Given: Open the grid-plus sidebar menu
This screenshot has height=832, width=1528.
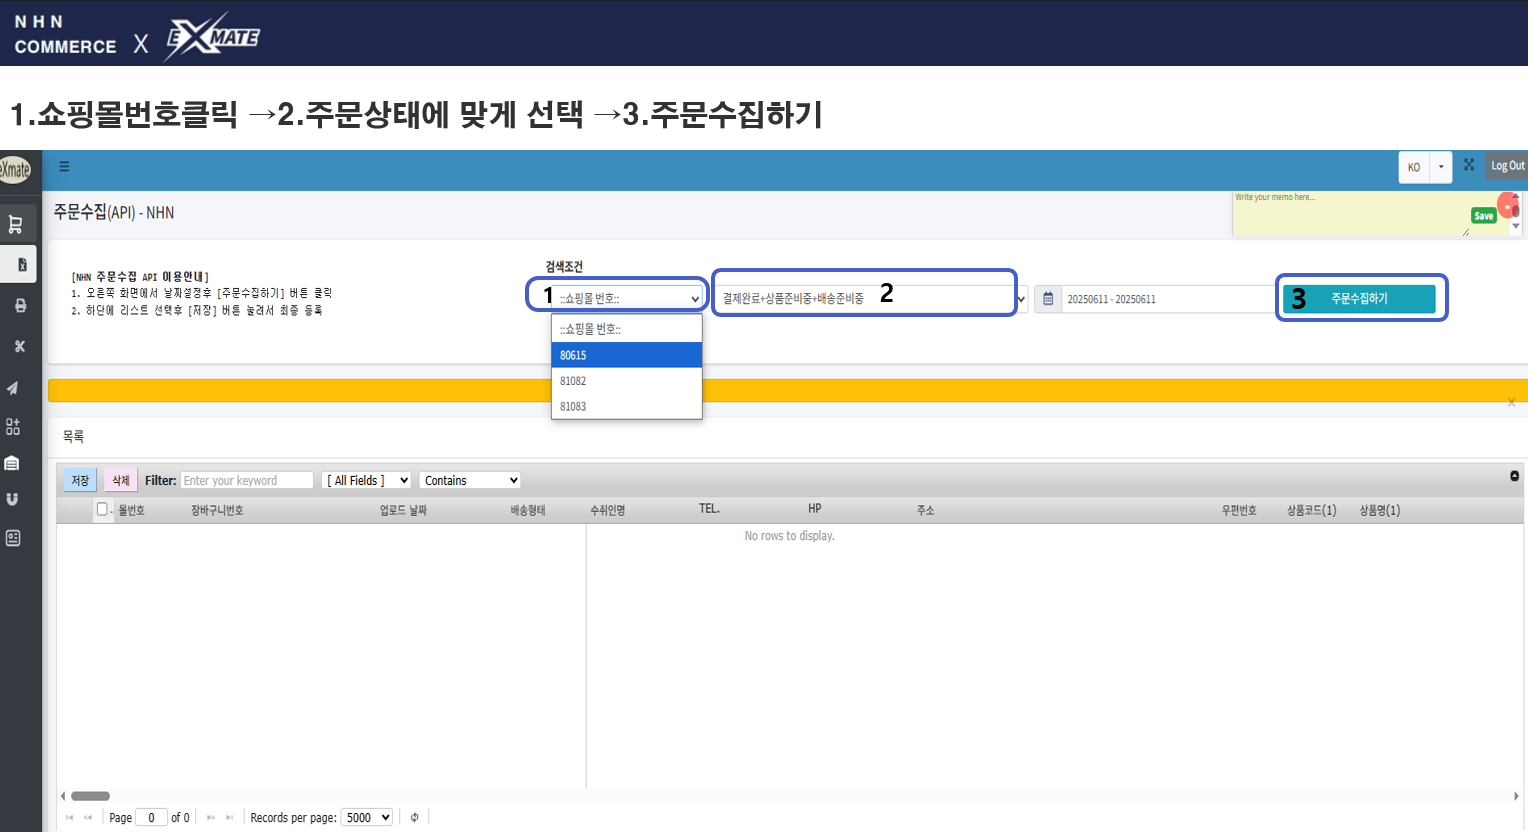Looking at the screenshot, I should [x=12, y=427].
